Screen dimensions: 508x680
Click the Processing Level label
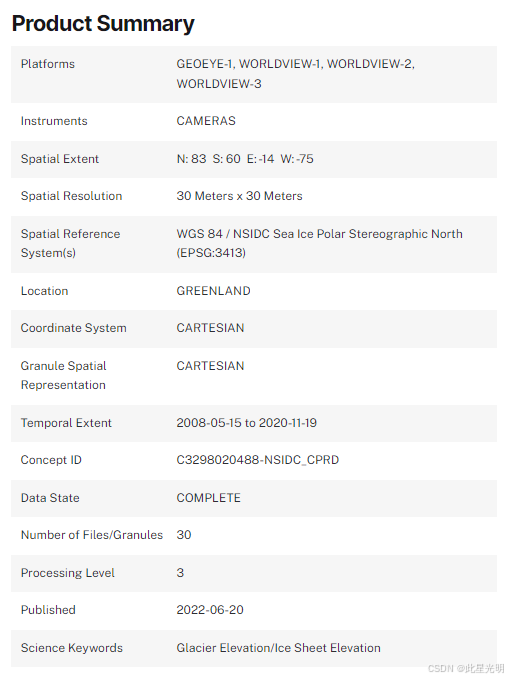68,573
